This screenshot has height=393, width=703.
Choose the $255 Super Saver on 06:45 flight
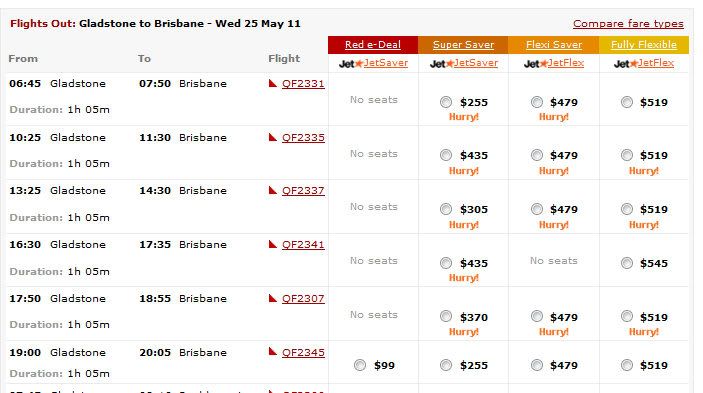[446, 102]
